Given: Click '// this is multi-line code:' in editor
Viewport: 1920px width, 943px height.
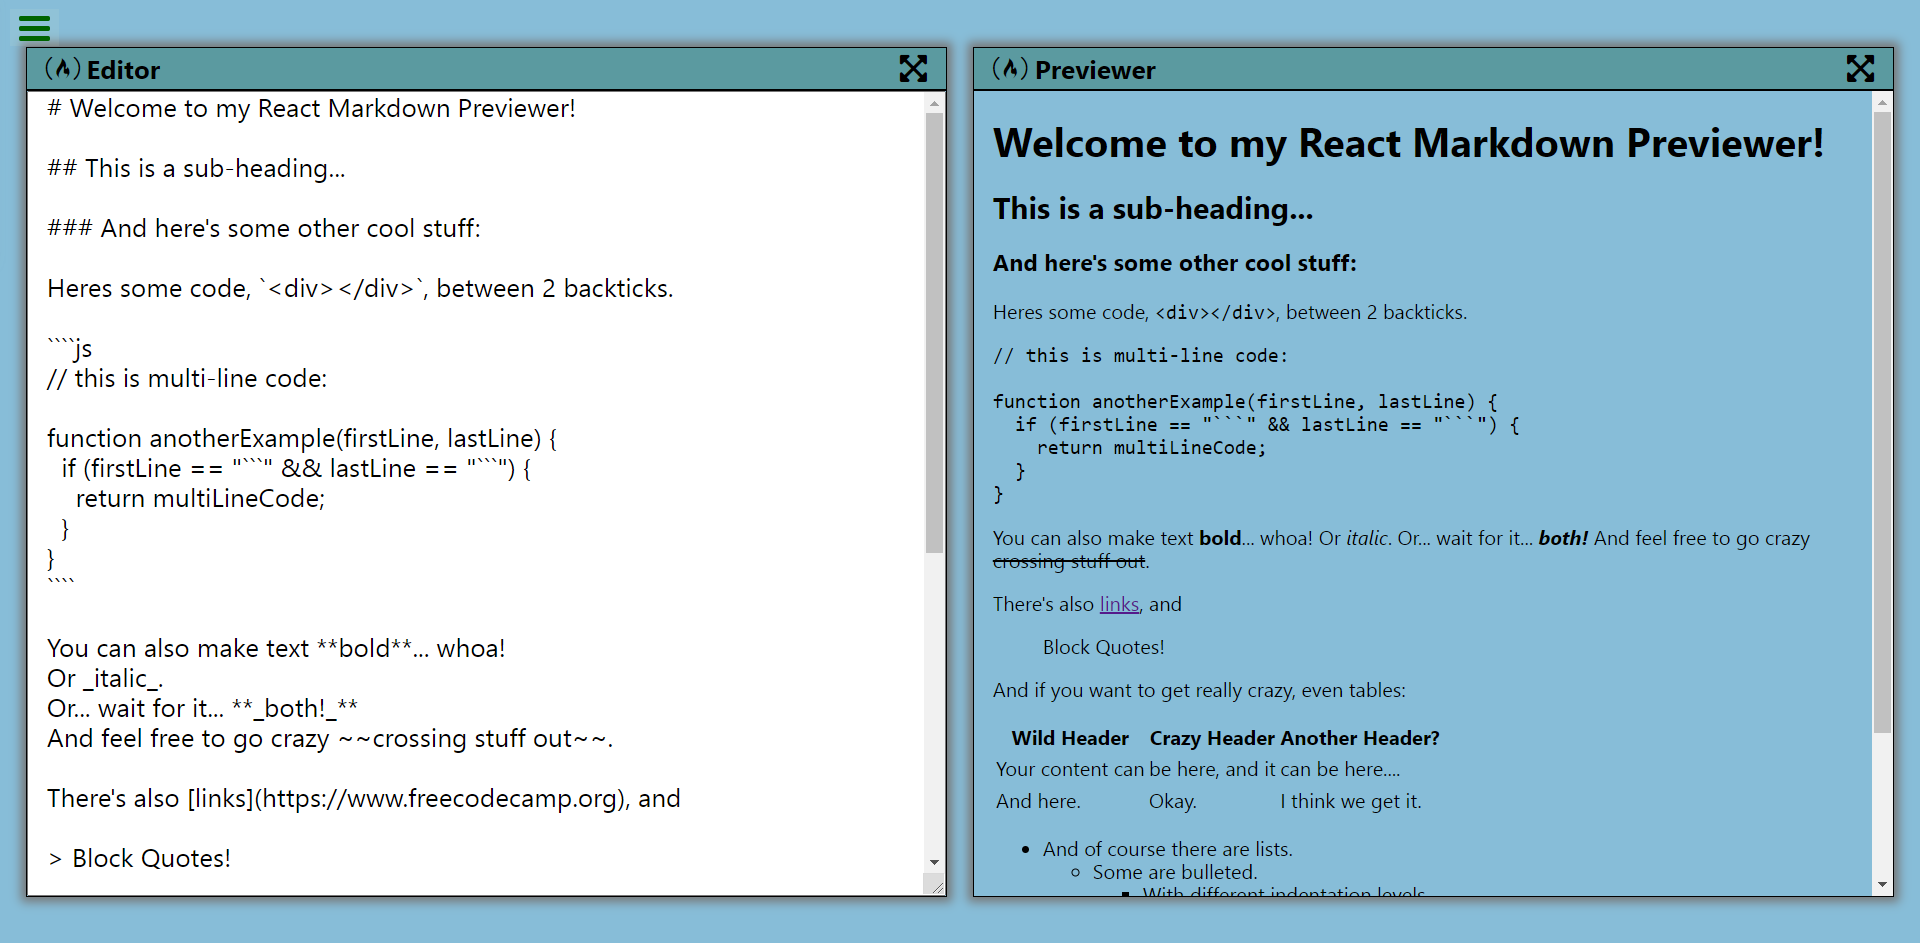Looking at the screenshot, I should (x=187, y=378).
